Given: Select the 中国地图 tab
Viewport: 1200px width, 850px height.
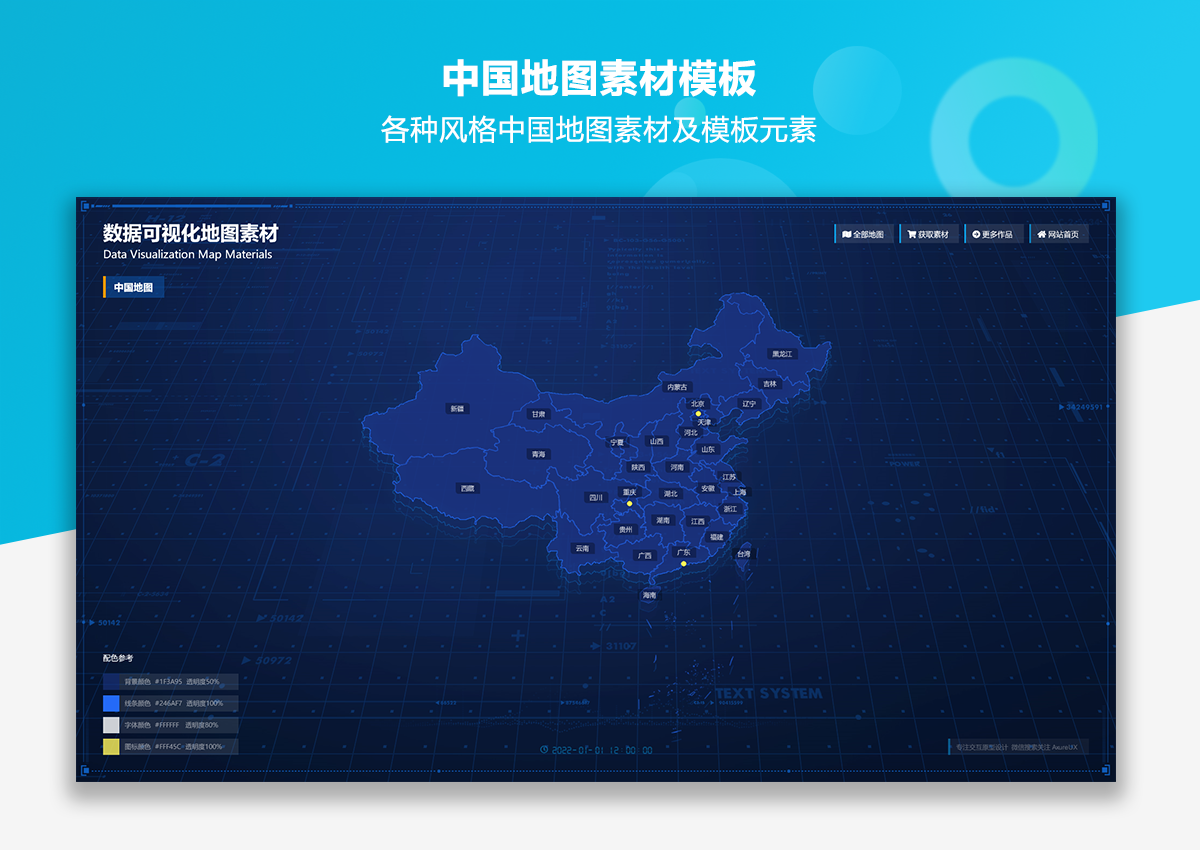Looking at the screenshot, I should click(133, 287).
